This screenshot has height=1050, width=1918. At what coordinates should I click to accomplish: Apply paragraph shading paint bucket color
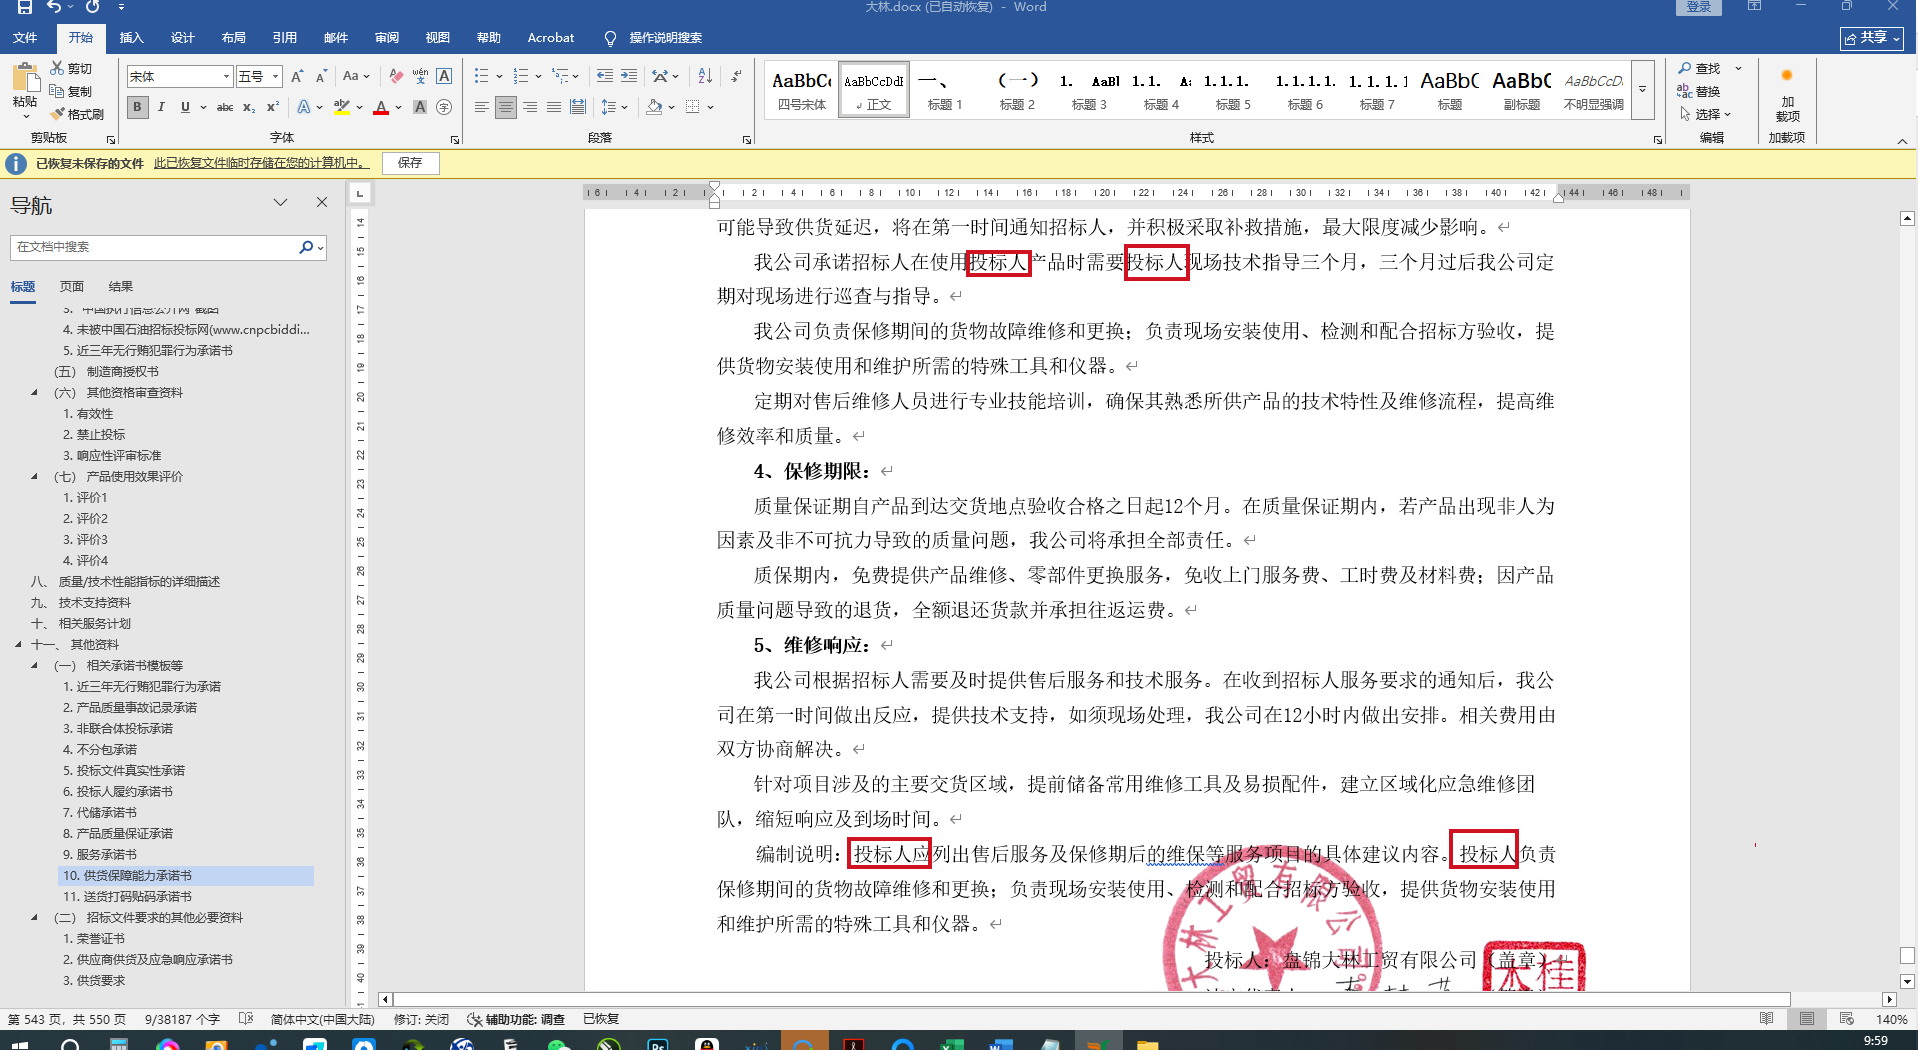coord(654,107)
